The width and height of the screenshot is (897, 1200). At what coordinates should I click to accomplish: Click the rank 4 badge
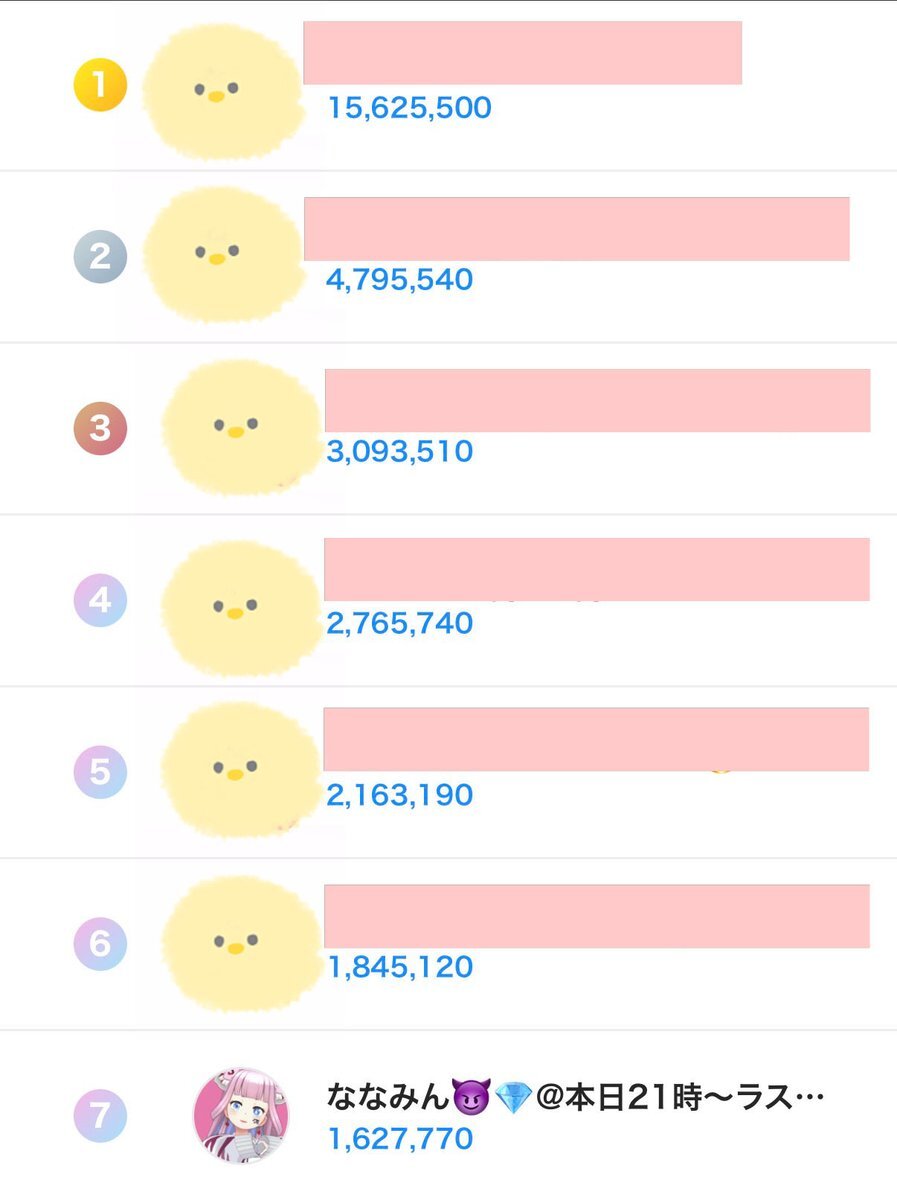point(100,600)
